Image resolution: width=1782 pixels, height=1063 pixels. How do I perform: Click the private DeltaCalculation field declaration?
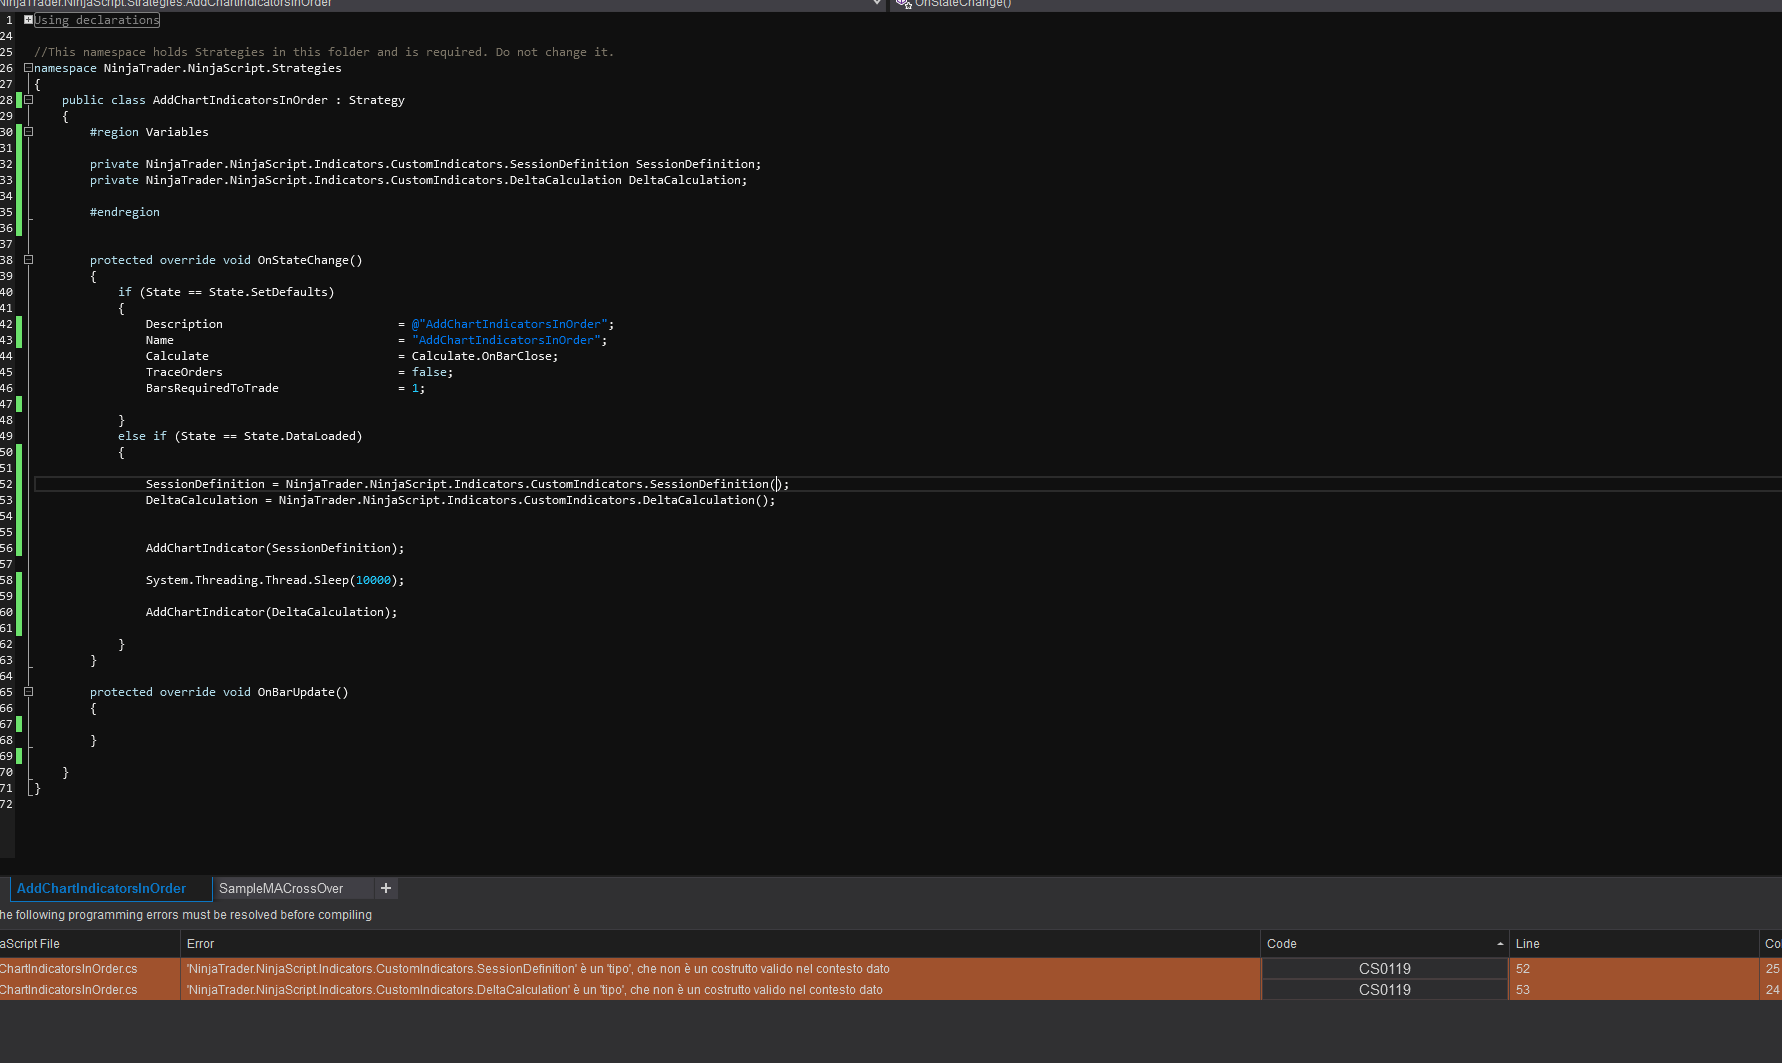tap(418, 180)
